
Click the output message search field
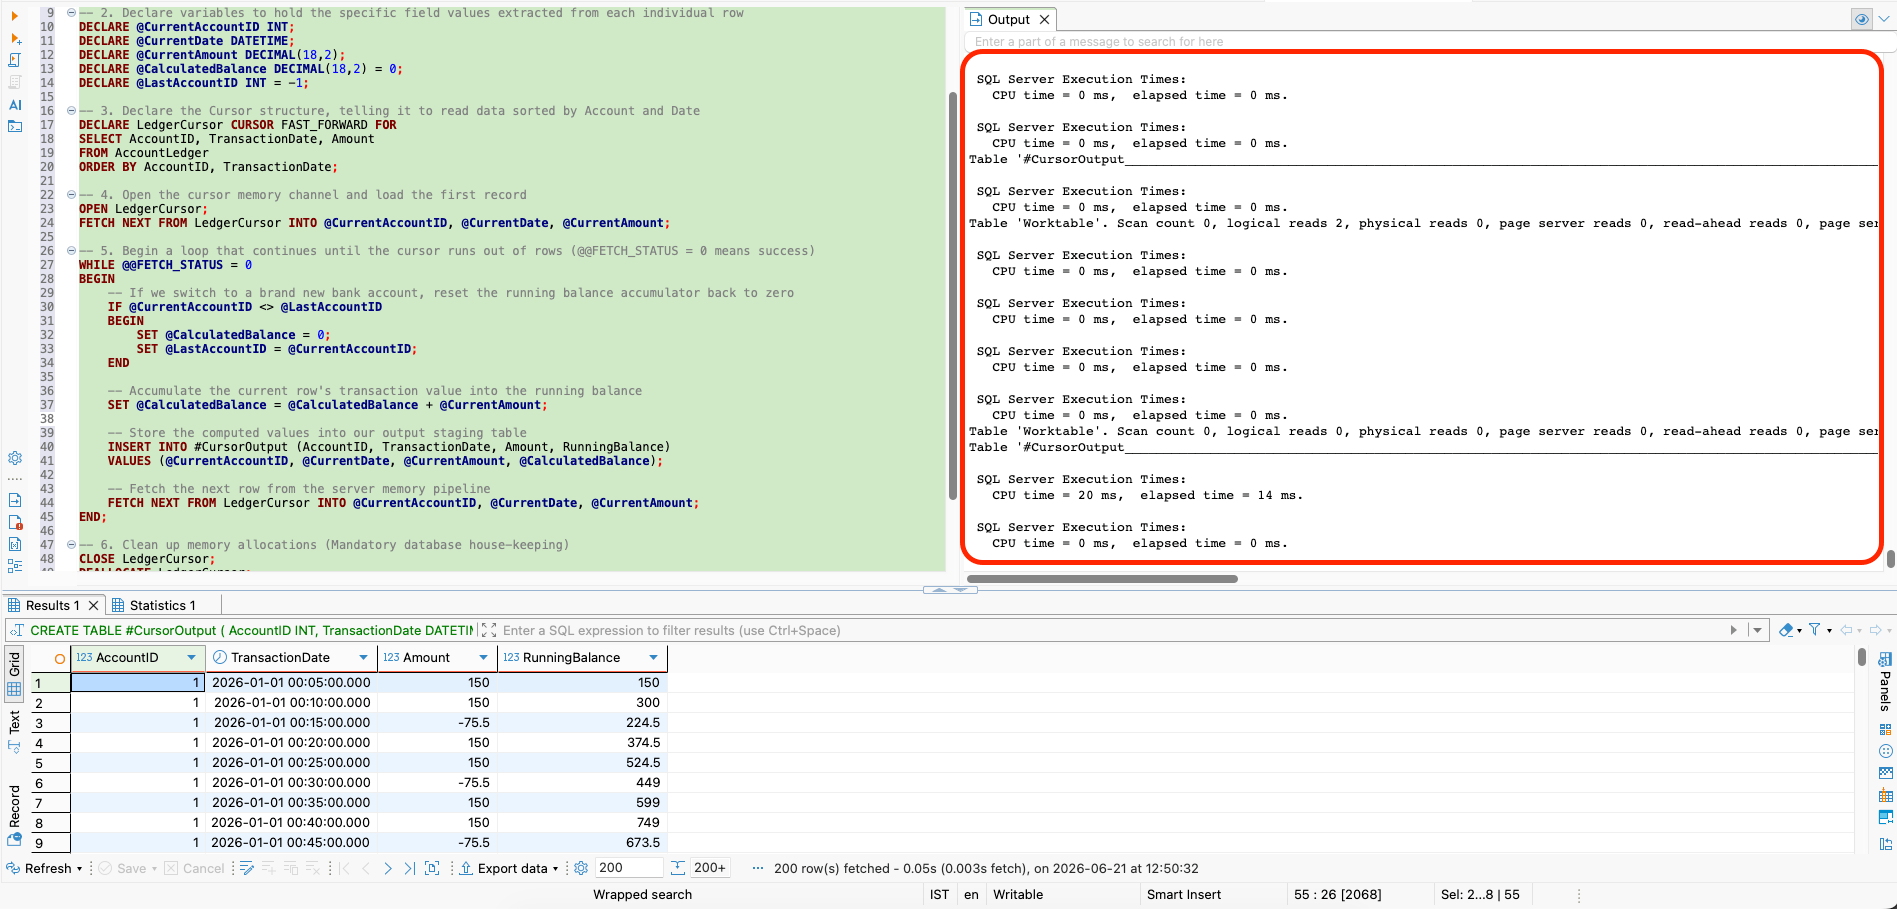point(1425,41)
